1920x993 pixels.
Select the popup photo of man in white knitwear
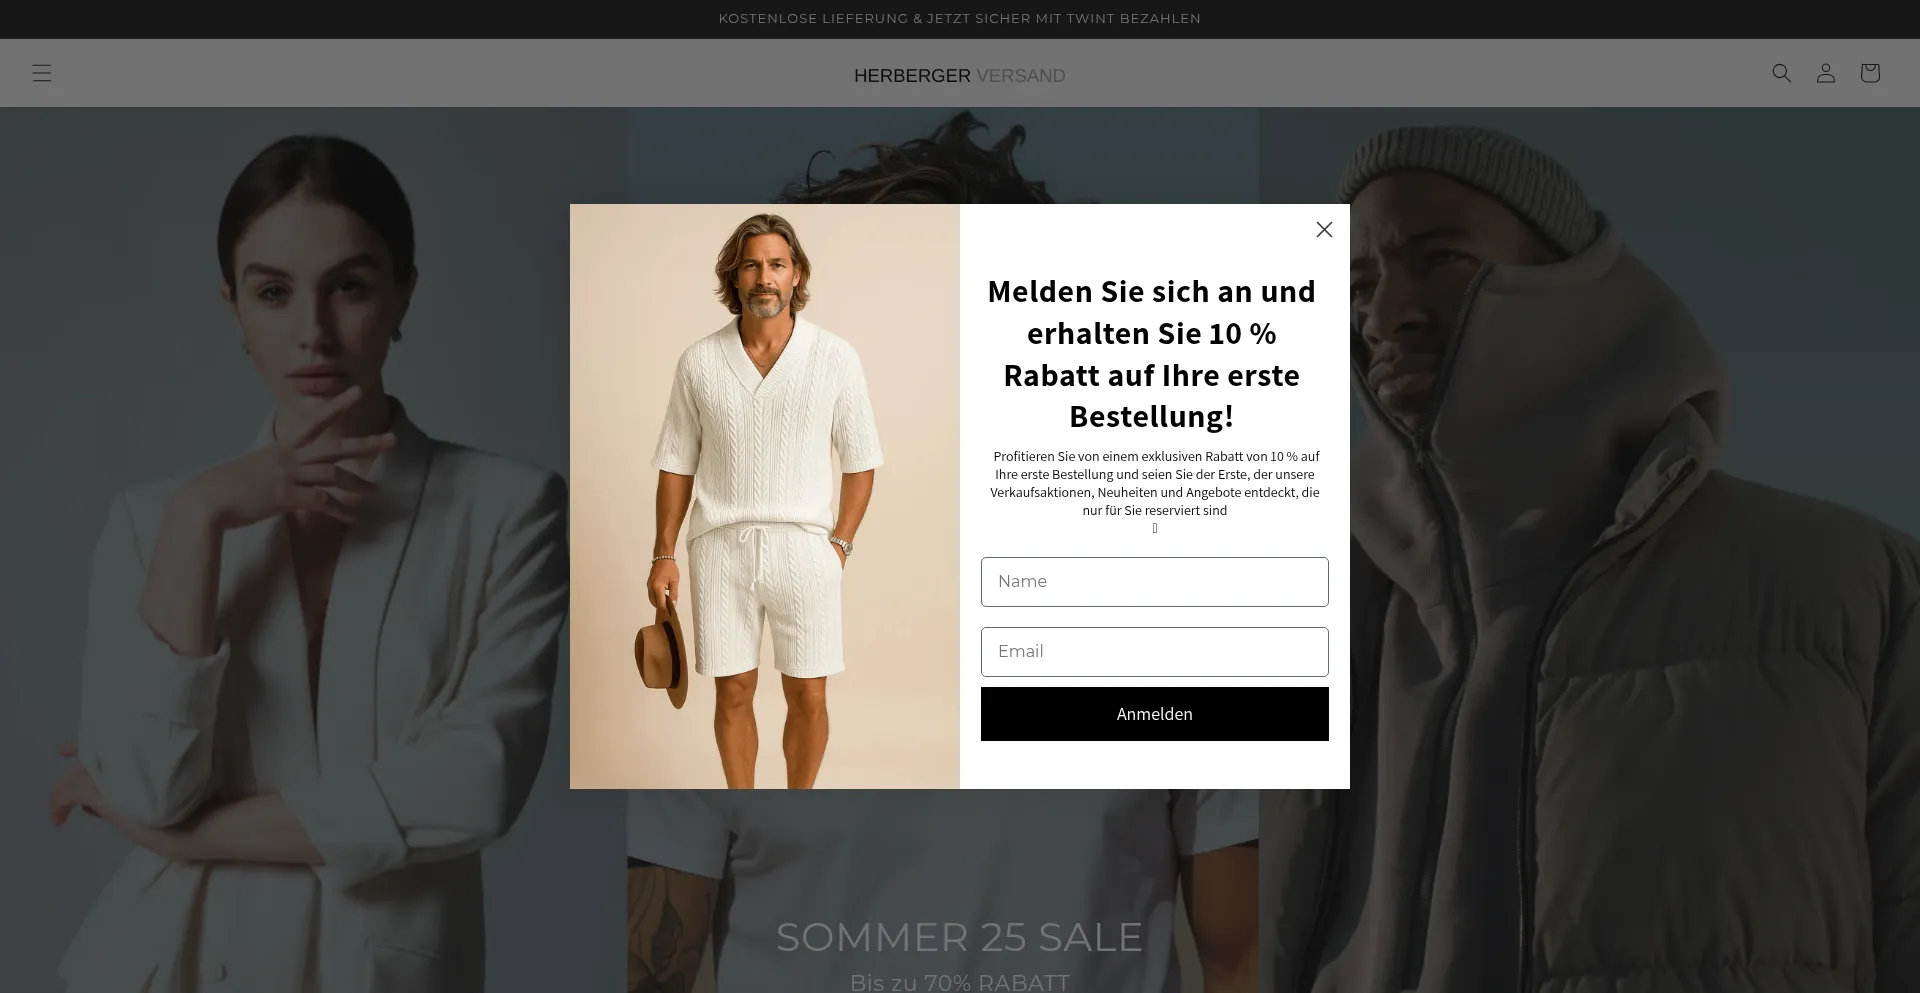click(x=765, y=496)
